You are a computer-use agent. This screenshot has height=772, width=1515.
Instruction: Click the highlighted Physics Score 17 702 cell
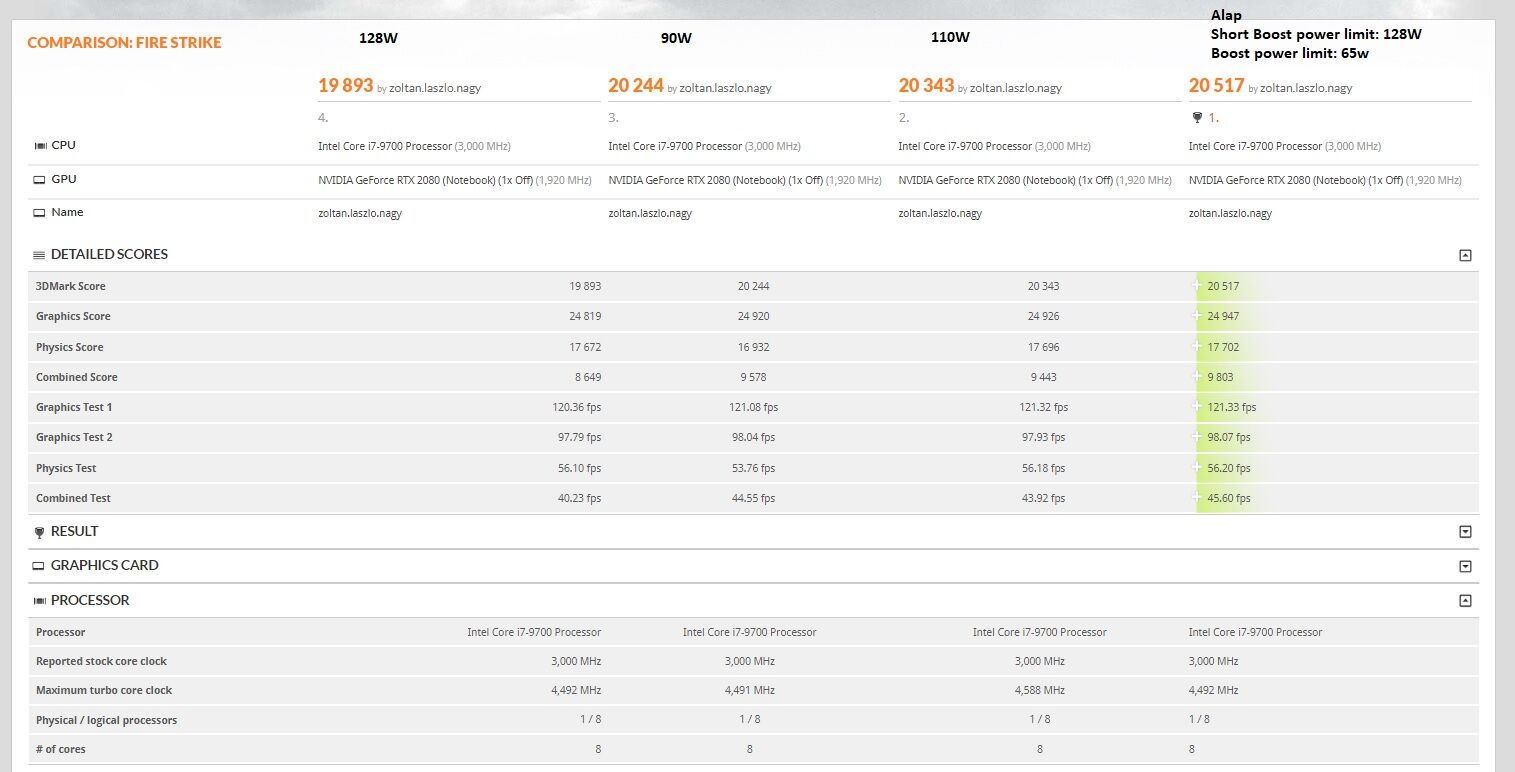(1223, 347)
